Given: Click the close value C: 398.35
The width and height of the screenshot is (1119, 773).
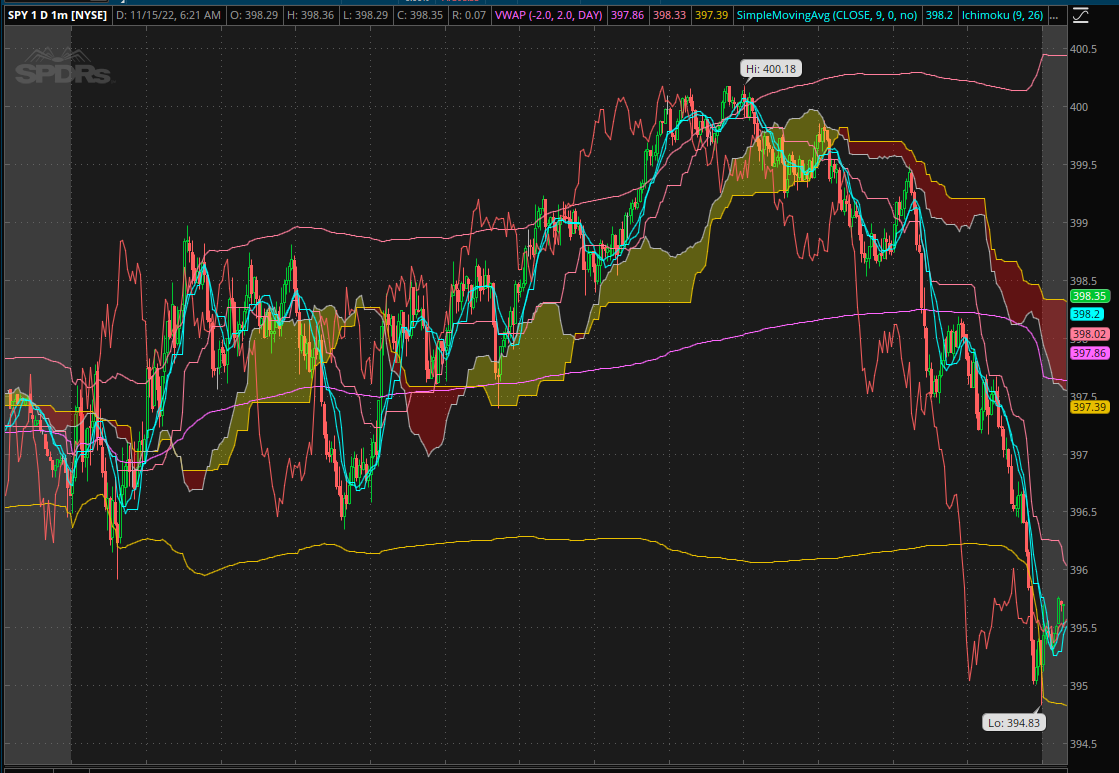Looking at the screenshot, I should click(x=420, y=15).
